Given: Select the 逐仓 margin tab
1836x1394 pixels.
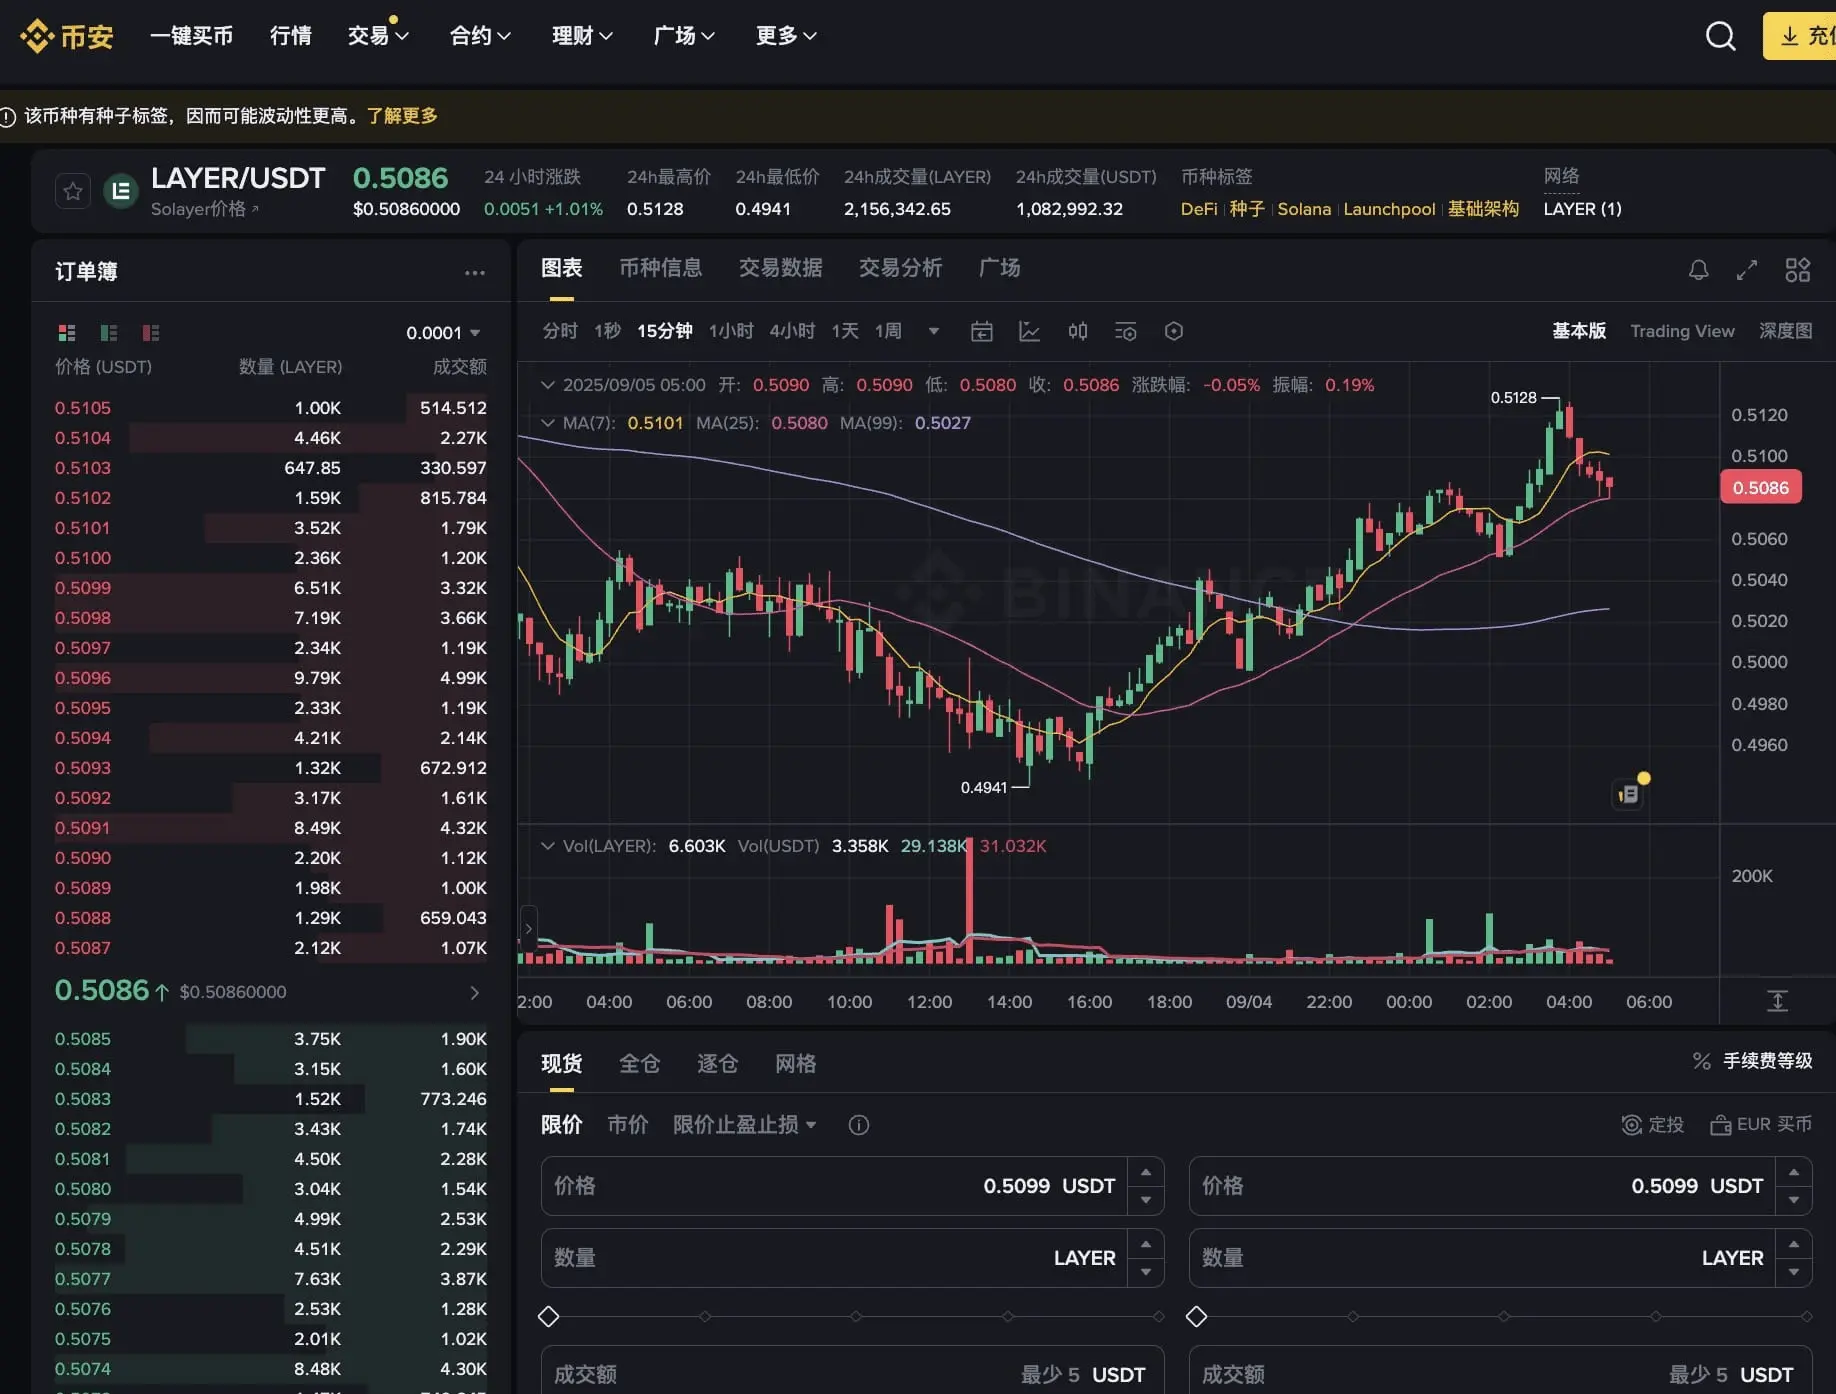Looking at the screenshot, I should pyautogui.click(x=717, y=1064).
